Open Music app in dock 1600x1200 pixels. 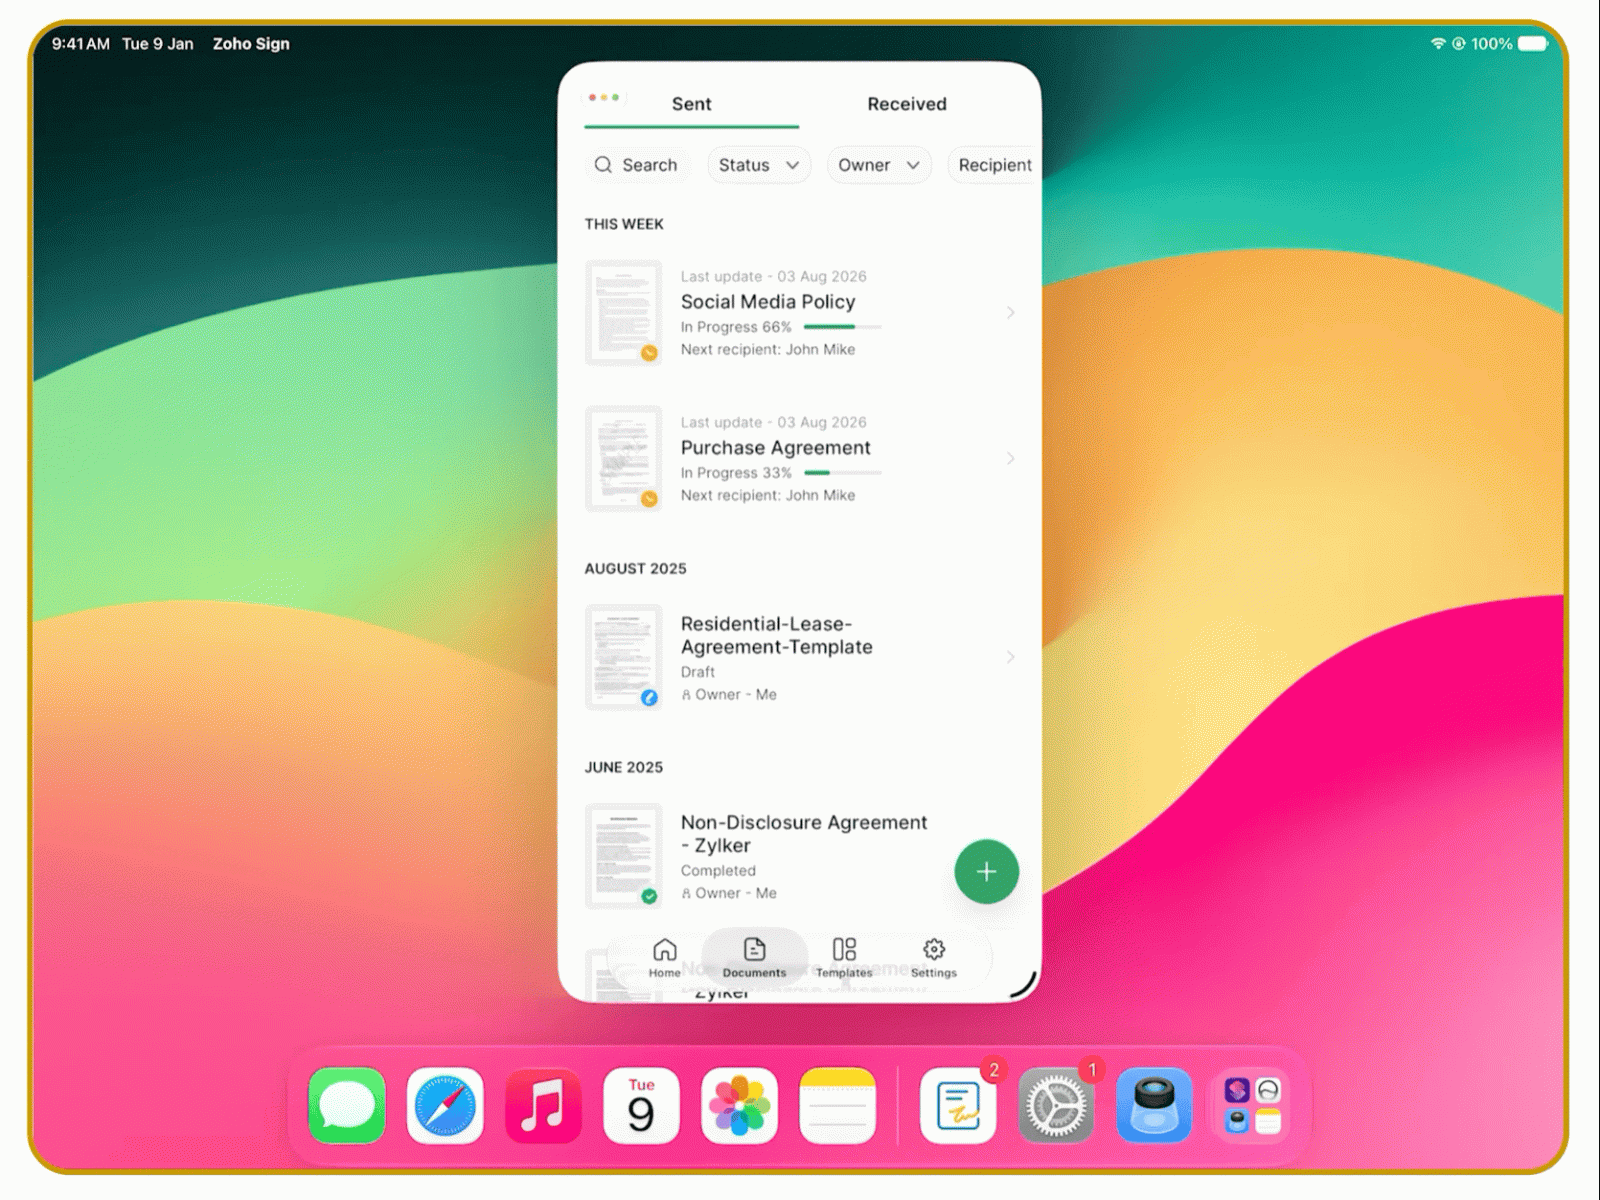543,1106
